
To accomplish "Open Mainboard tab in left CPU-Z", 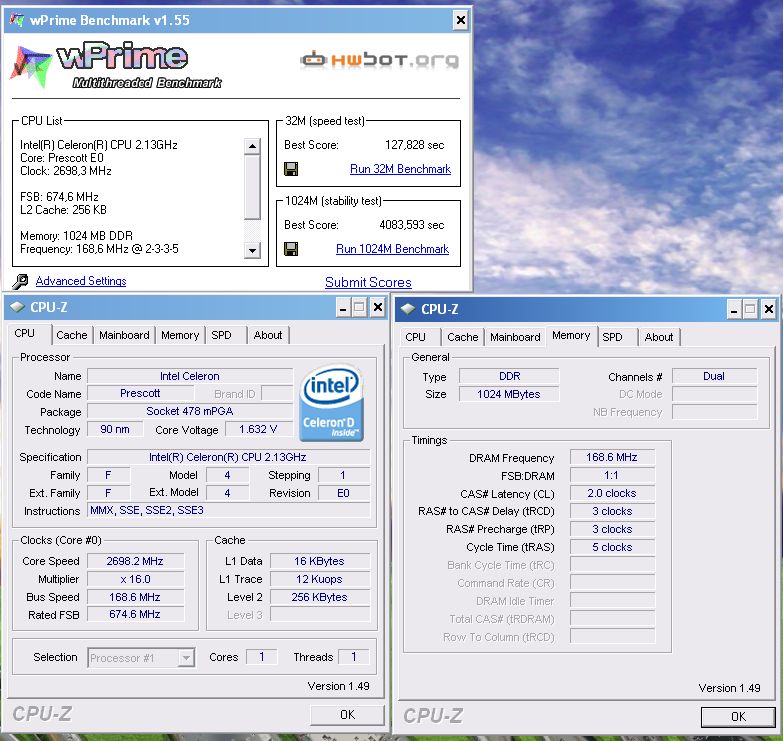I will [124, 335].
